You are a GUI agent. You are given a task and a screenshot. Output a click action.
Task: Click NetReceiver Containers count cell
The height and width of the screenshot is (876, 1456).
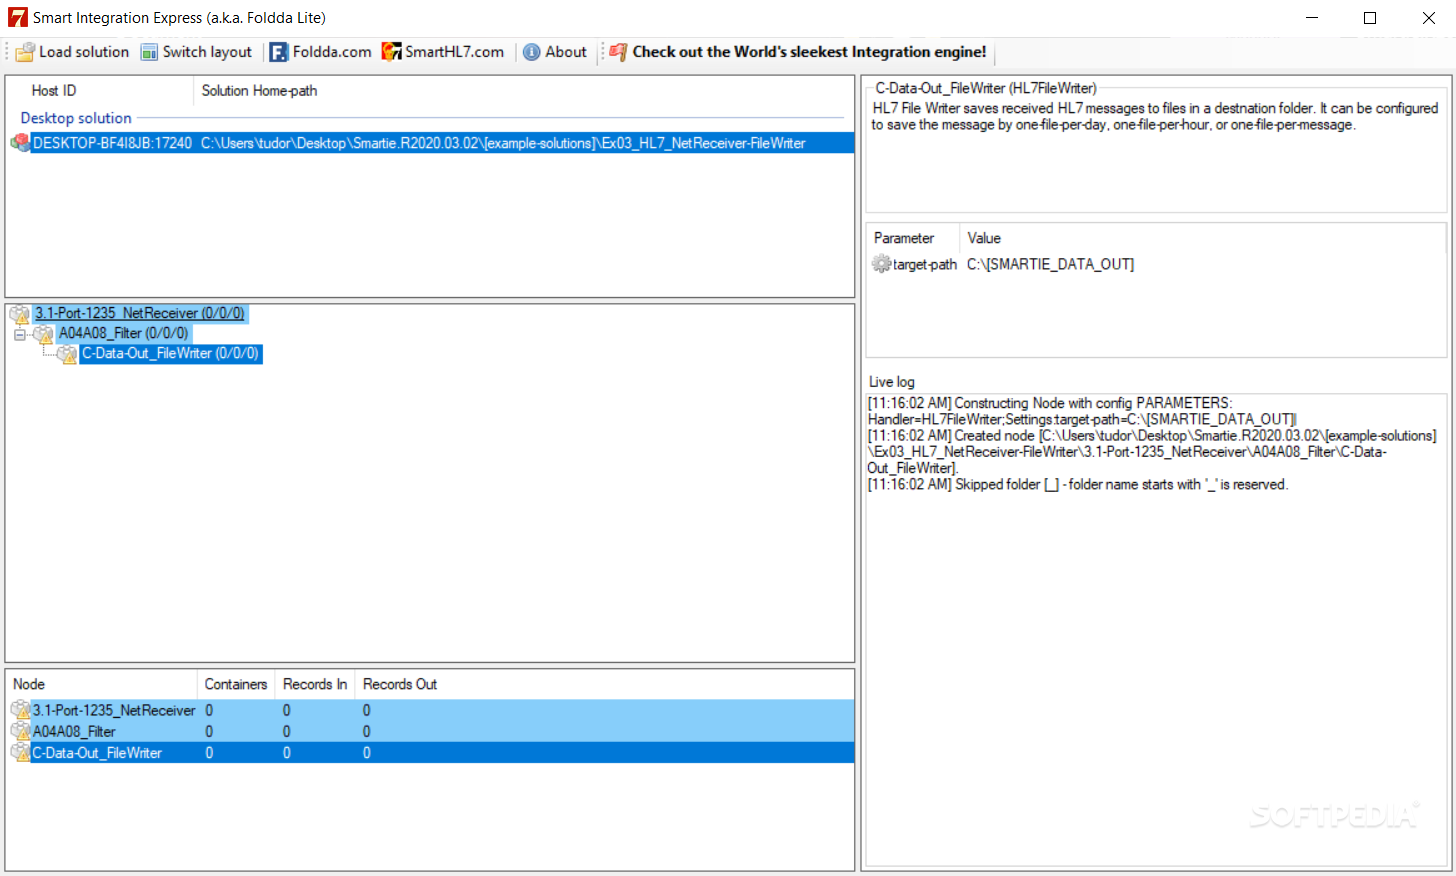click(209, 710)
